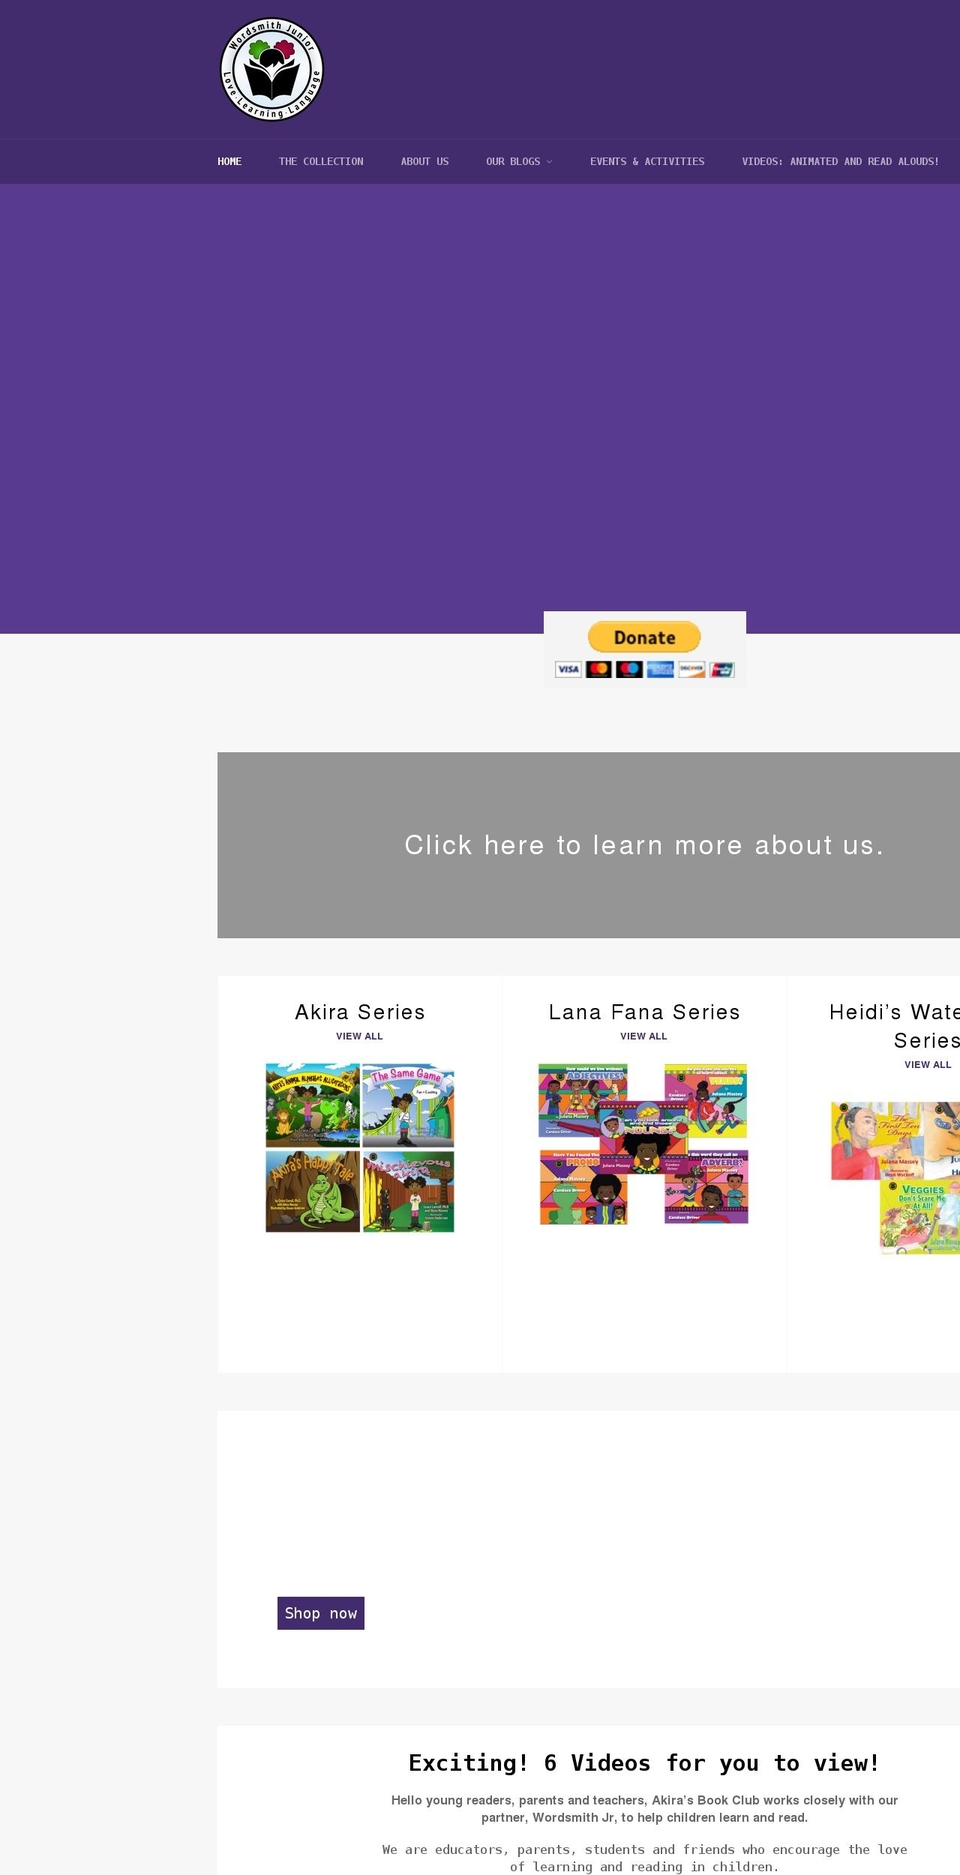View all Lana Fana Series books
Screen dimensions: 960x1875
[644, 1036]
